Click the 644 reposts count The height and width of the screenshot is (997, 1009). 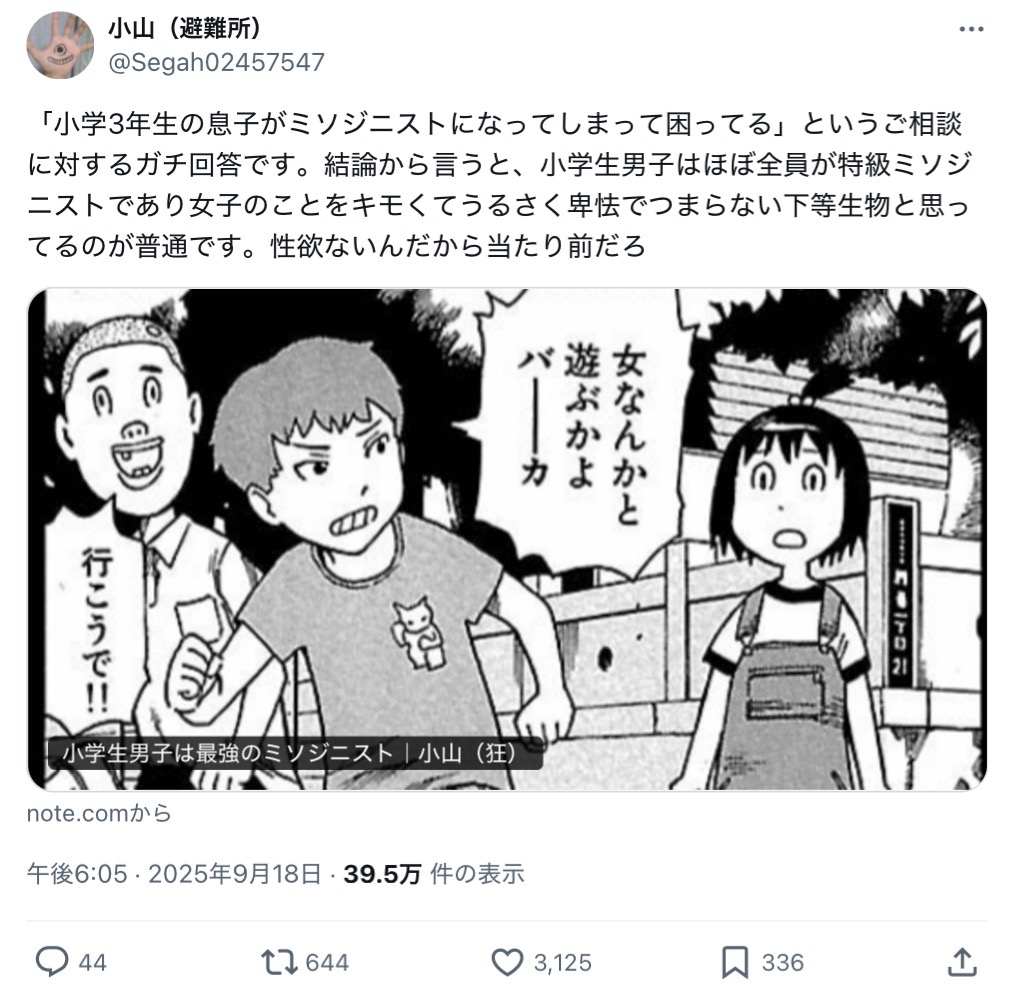click(x=327, y=963)
